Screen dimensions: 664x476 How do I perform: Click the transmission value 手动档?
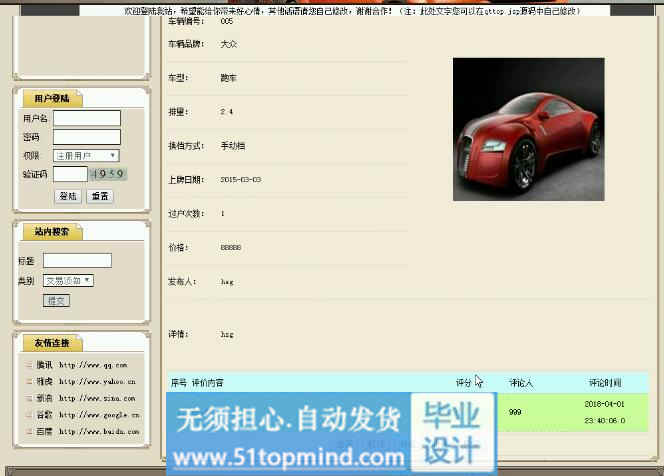pyautogui.click(x=232, y=146)
